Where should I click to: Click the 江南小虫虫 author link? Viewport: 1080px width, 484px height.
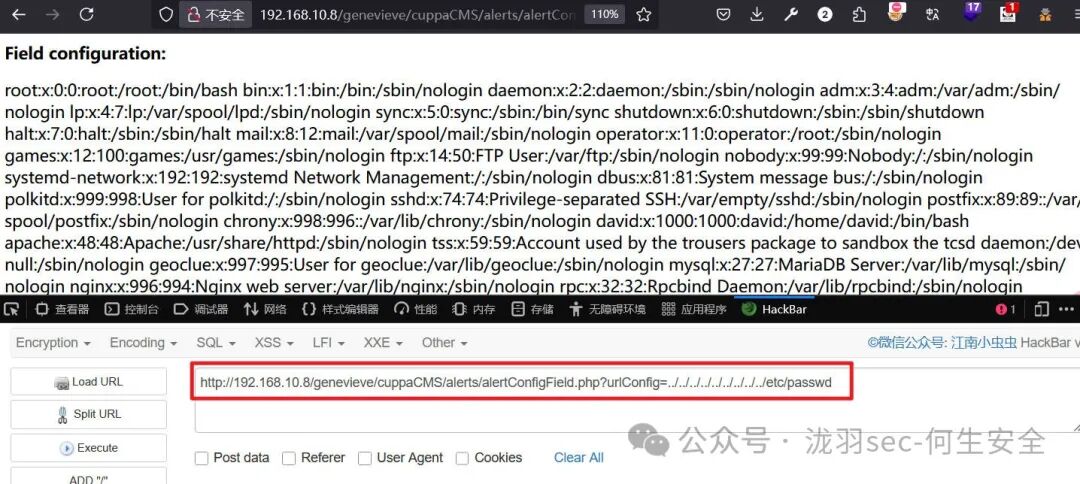(984, 343)
